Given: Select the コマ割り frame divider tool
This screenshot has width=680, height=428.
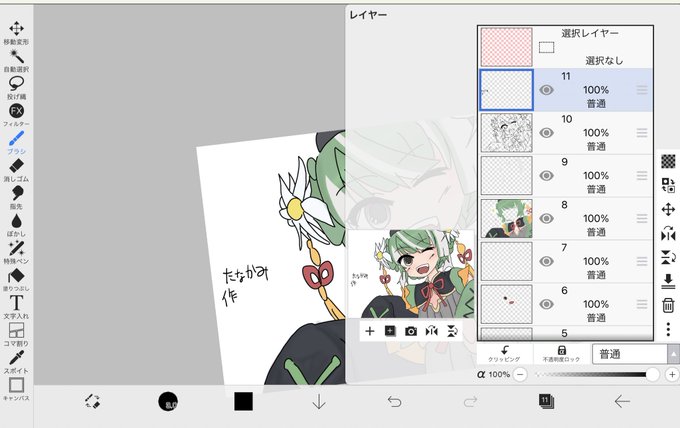Looking at the screenshot, I should click(16, 334).
